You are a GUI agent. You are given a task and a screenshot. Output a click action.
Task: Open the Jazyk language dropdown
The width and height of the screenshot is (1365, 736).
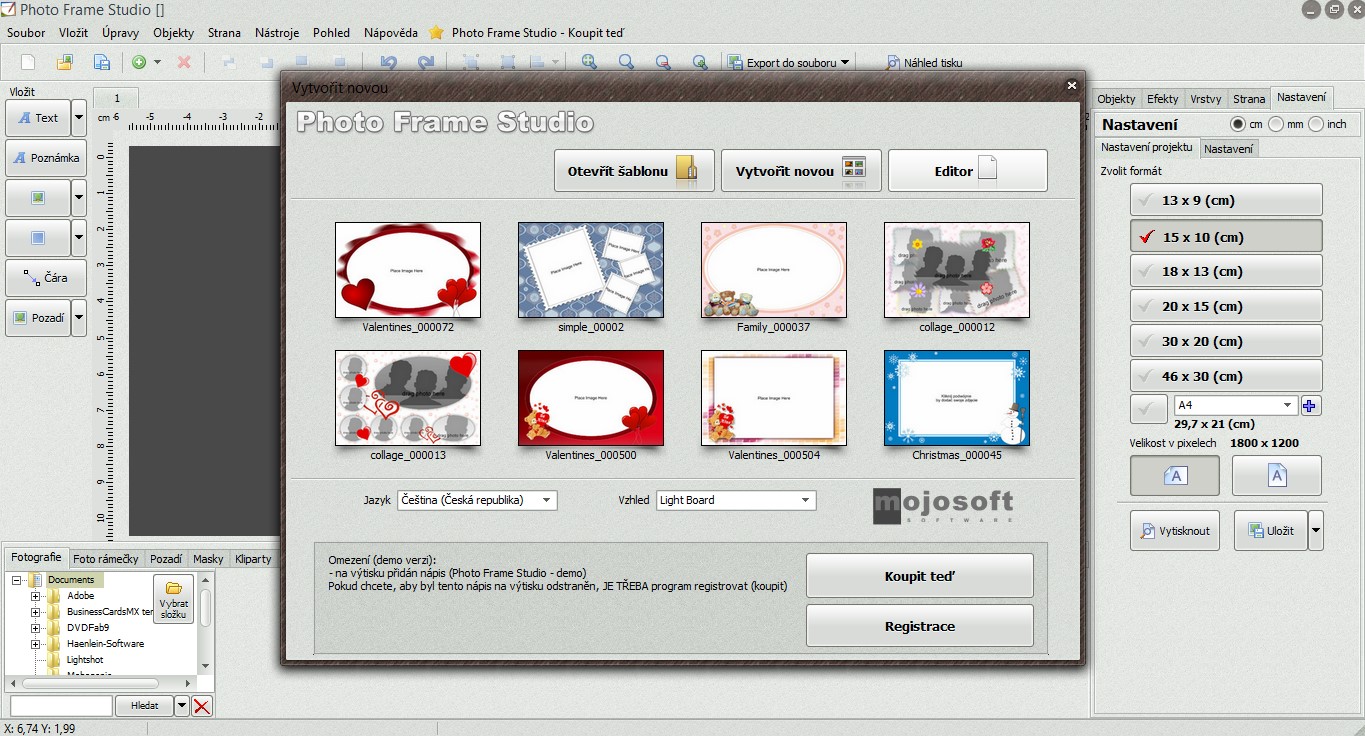pyautogui.click(x=477, y=500)
